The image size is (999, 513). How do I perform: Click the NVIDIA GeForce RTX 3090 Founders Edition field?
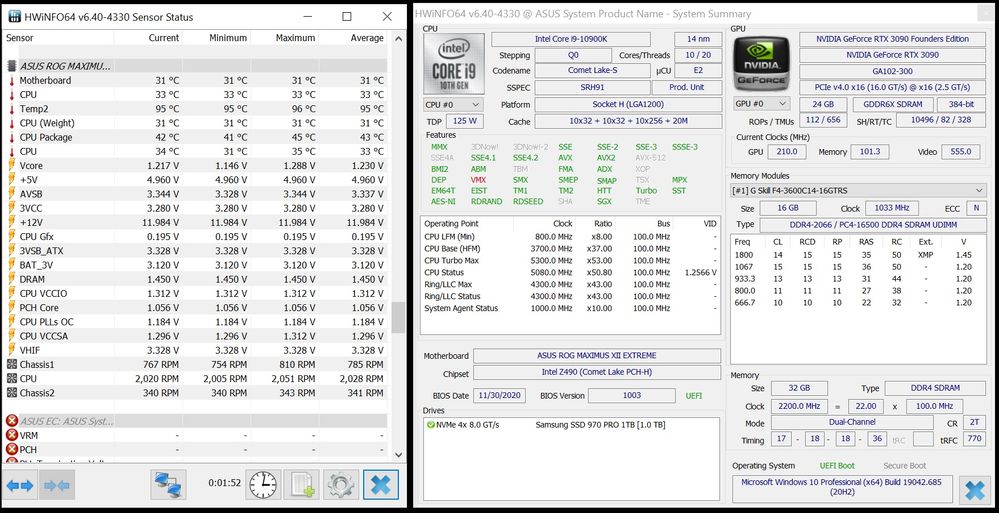(x=892, y=39)
